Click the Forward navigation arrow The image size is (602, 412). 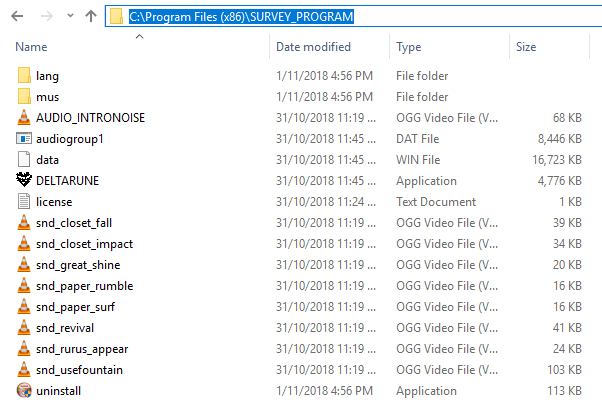point(46,16)
